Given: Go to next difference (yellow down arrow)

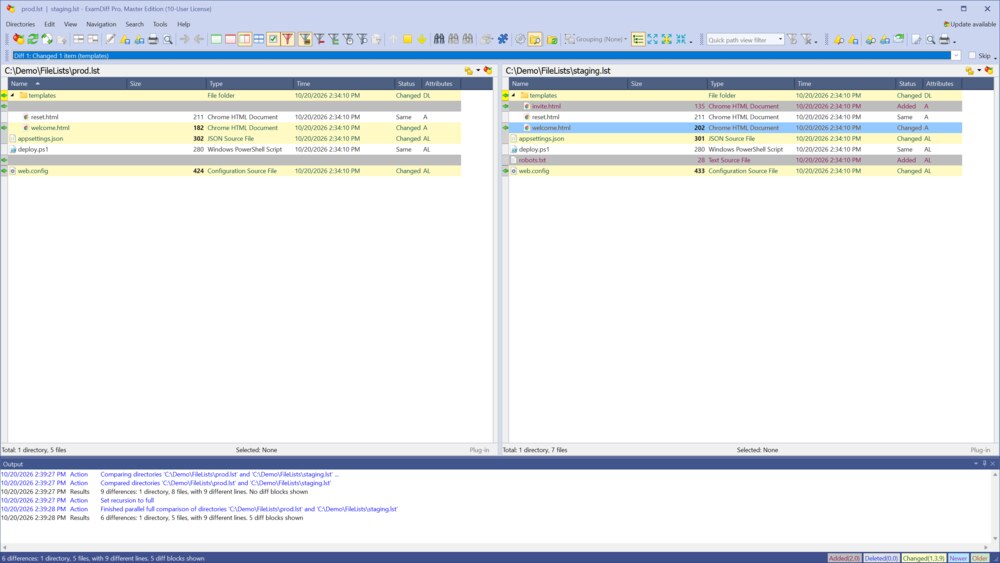Looking at the screenshot, I should point(422,40).
